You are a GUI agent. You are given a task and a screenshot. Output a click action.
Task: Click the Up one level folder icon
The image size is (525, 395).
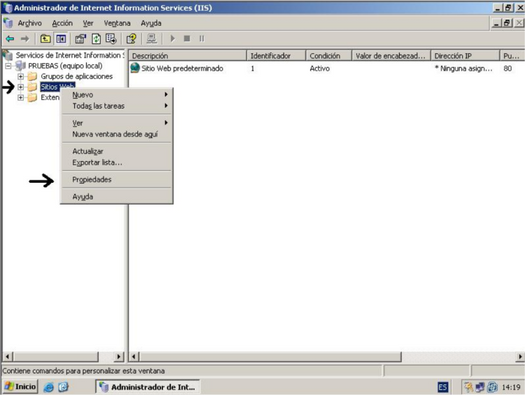tap(46, 39)
